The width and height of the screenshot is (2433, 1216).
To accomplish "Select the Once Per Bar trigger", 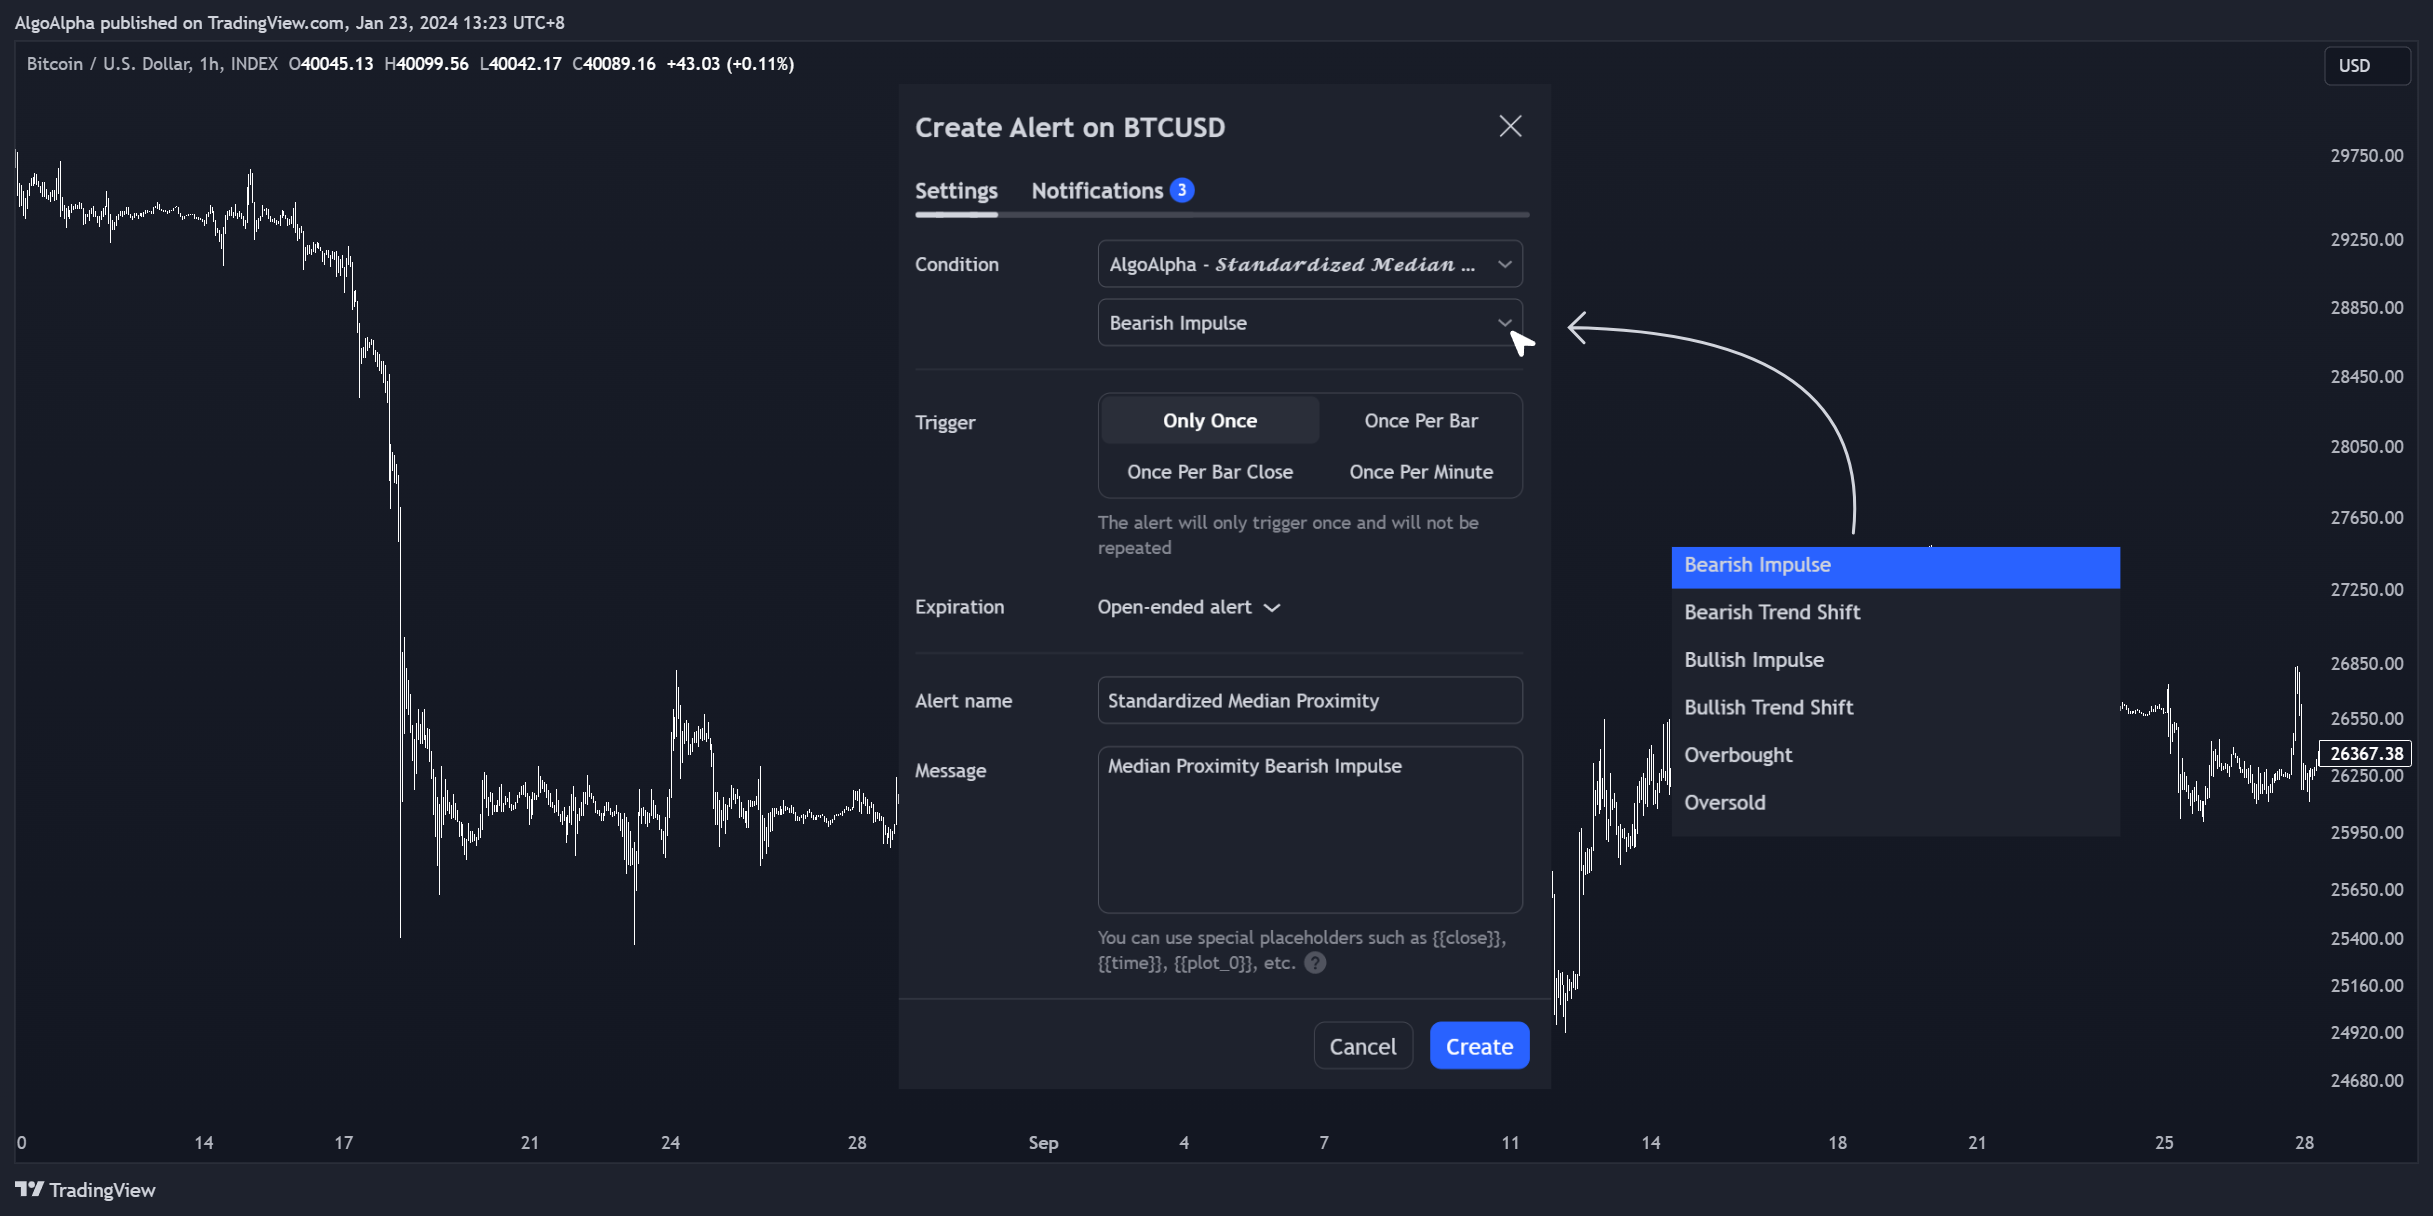I will click(1421, 421).
